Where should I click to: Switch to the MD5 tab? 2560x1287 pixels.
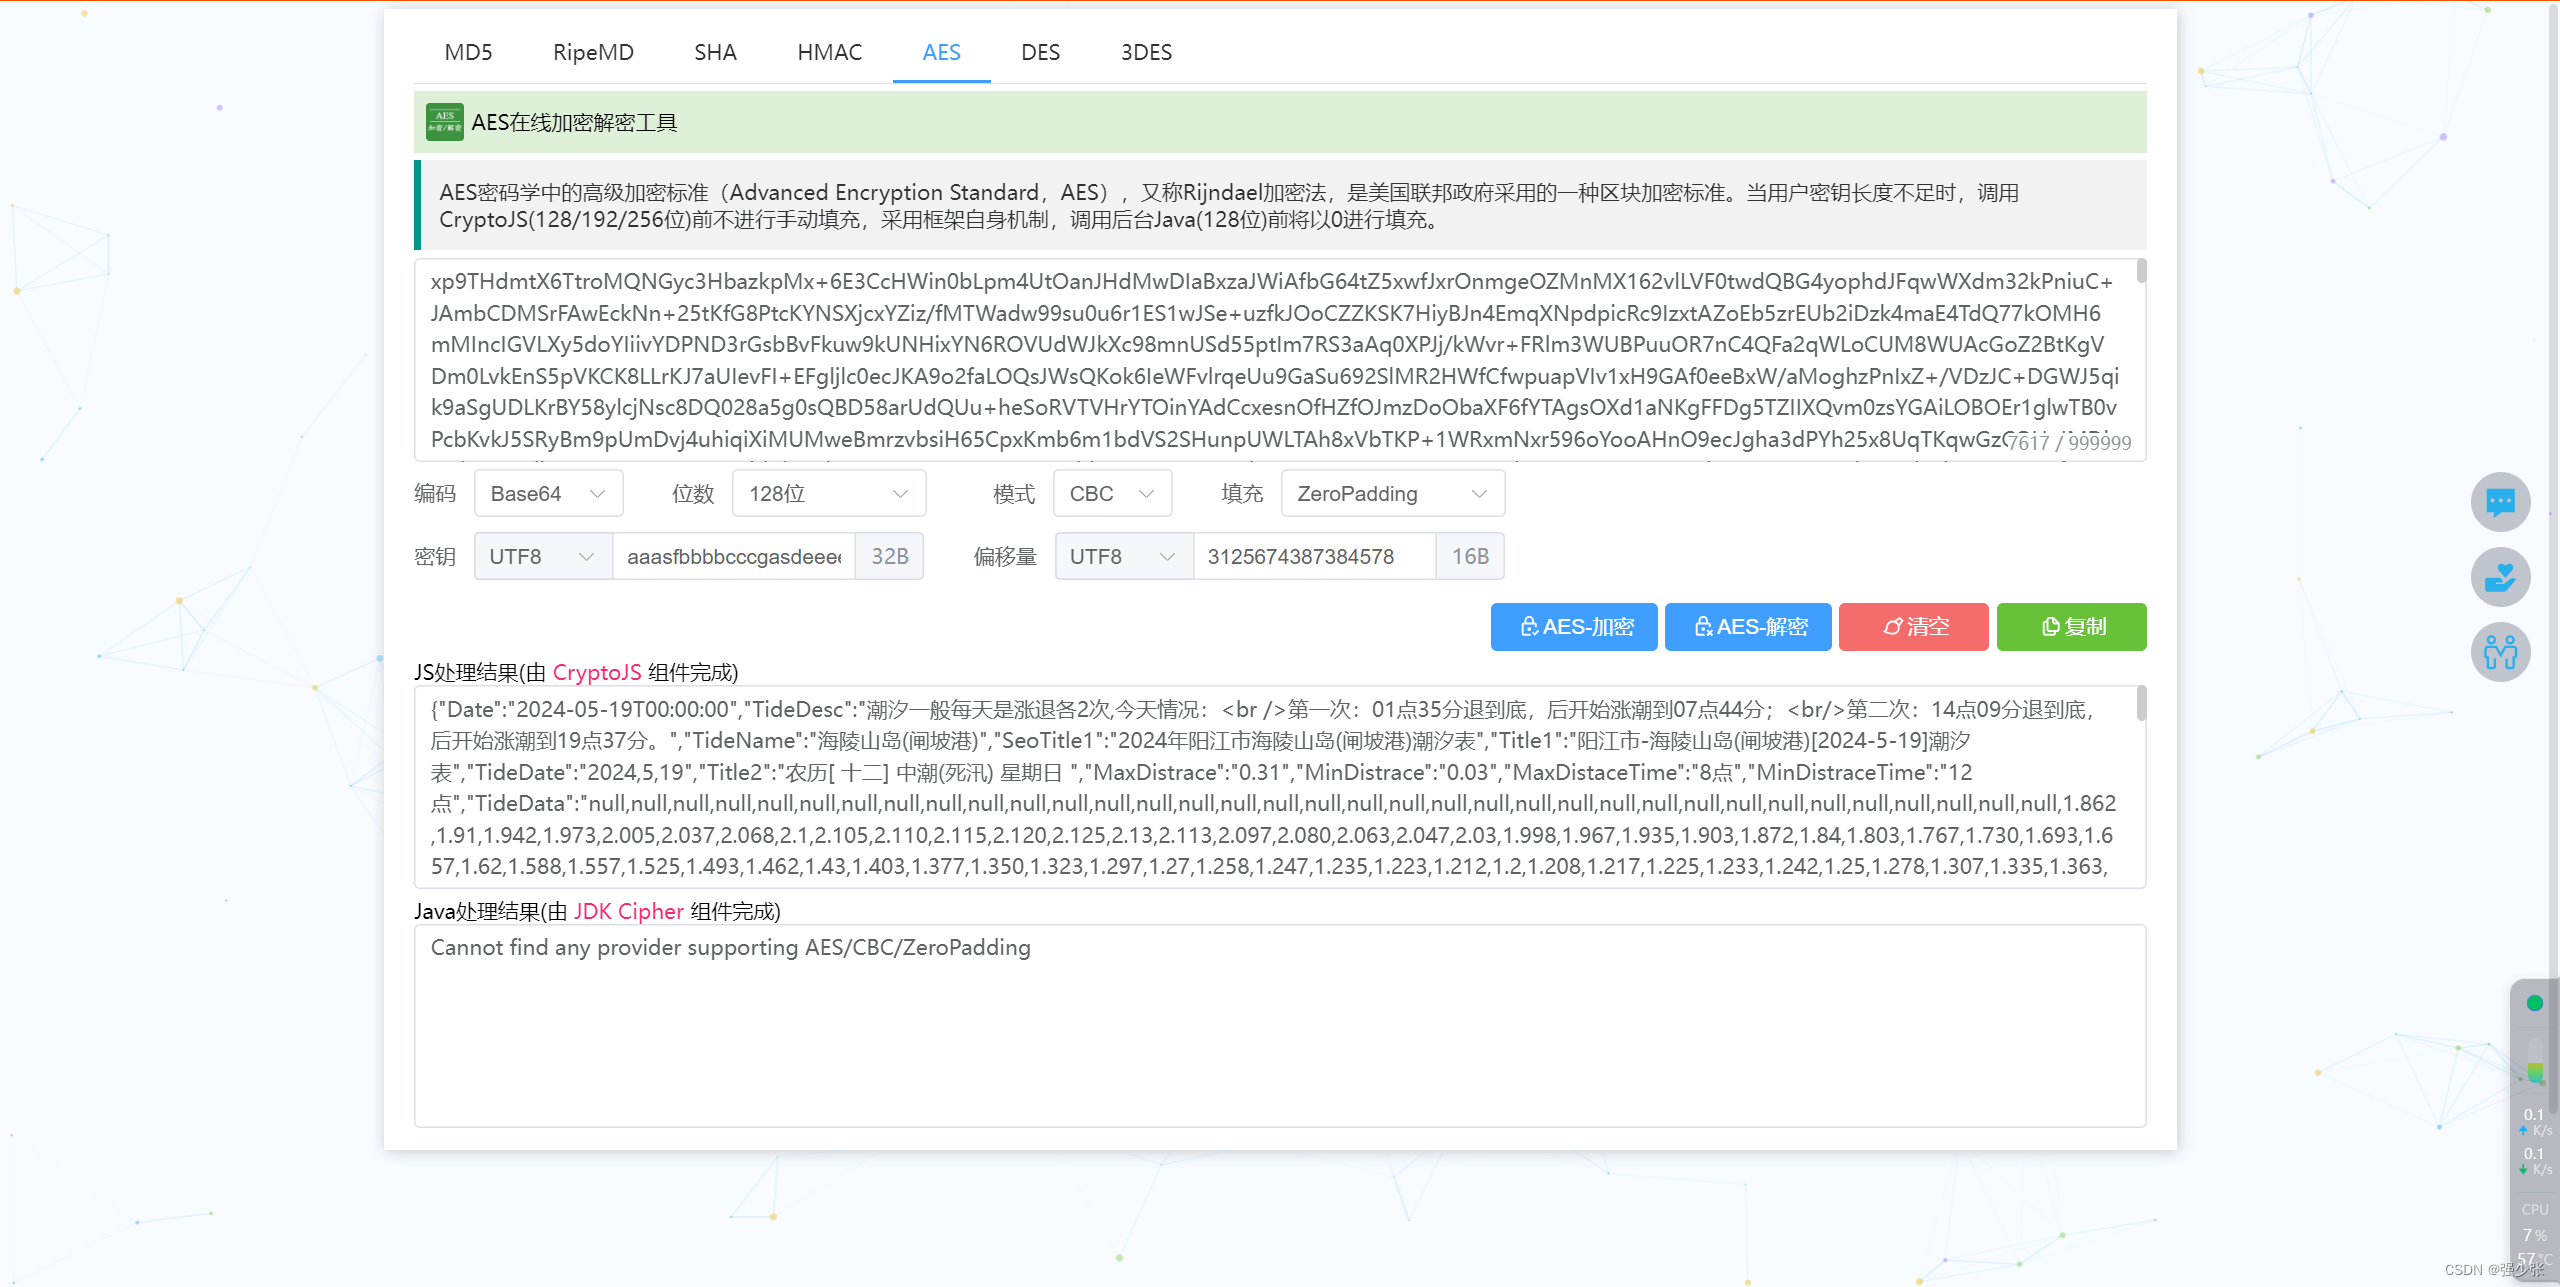click(468, 52)
